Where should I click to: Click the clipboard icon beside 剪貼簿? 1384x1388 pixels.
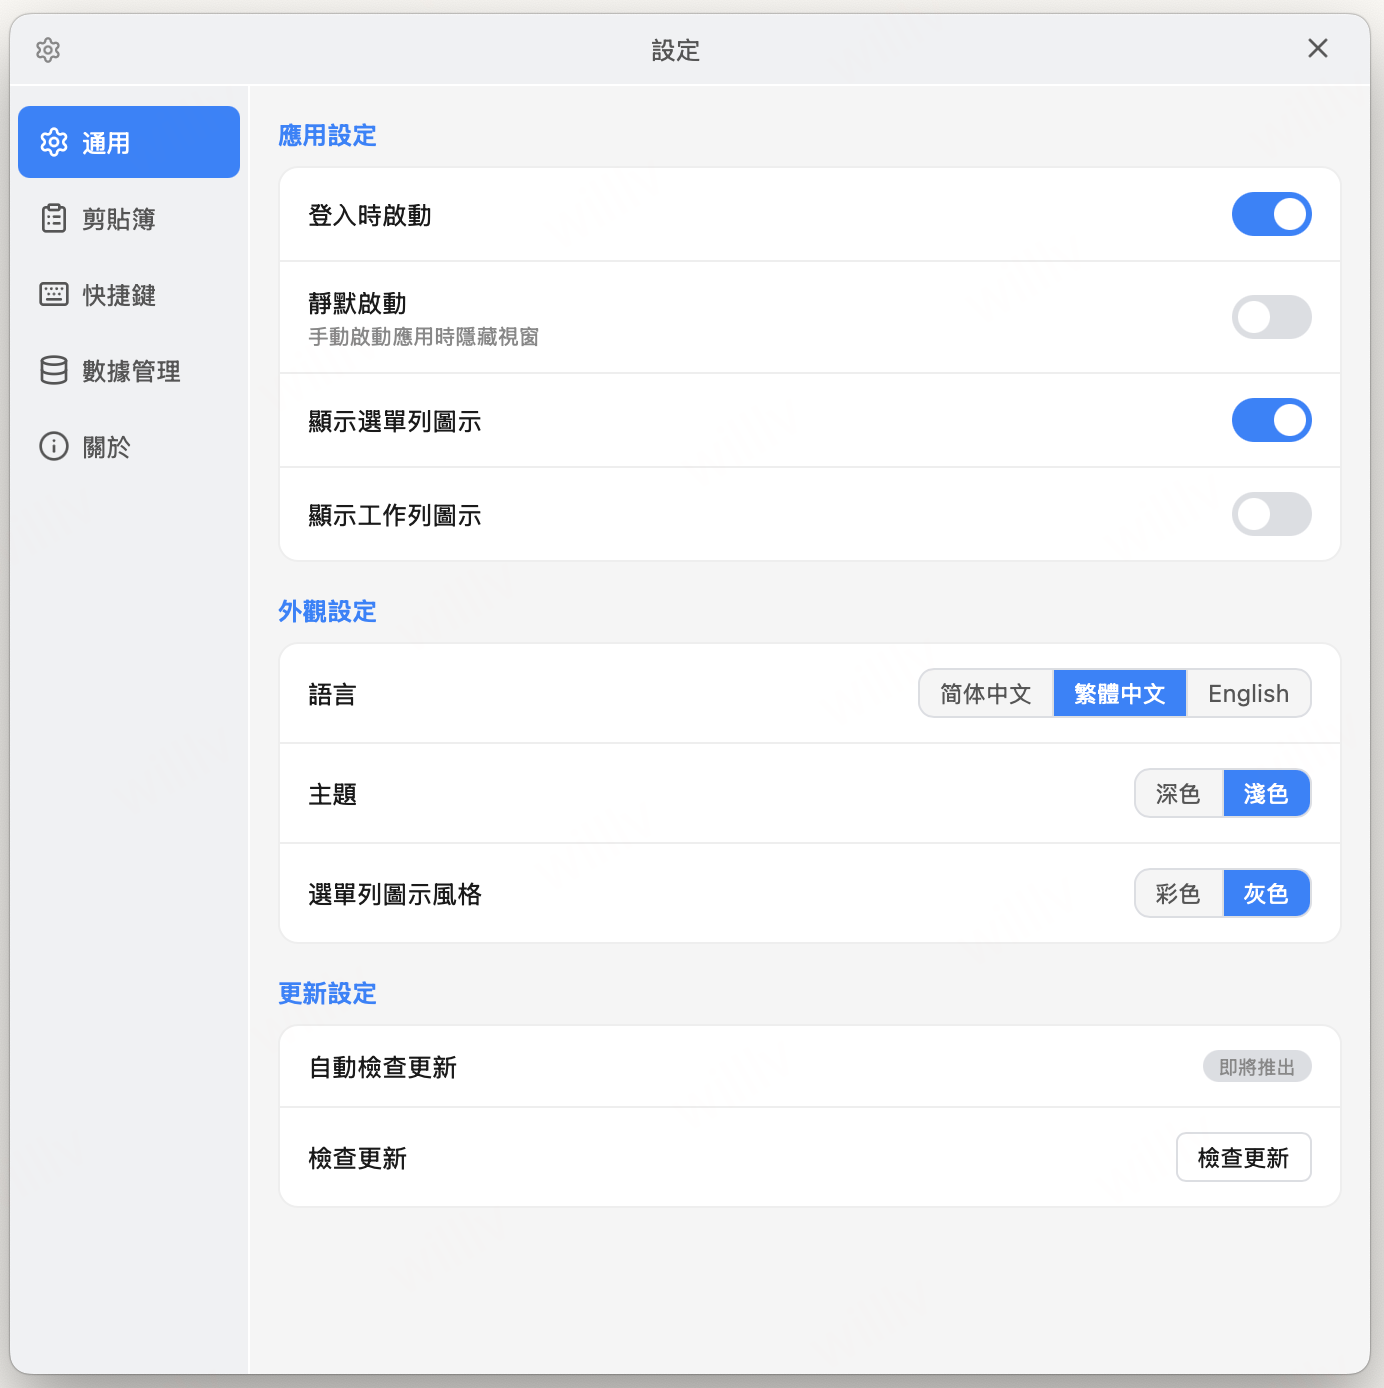pos(54,218)
